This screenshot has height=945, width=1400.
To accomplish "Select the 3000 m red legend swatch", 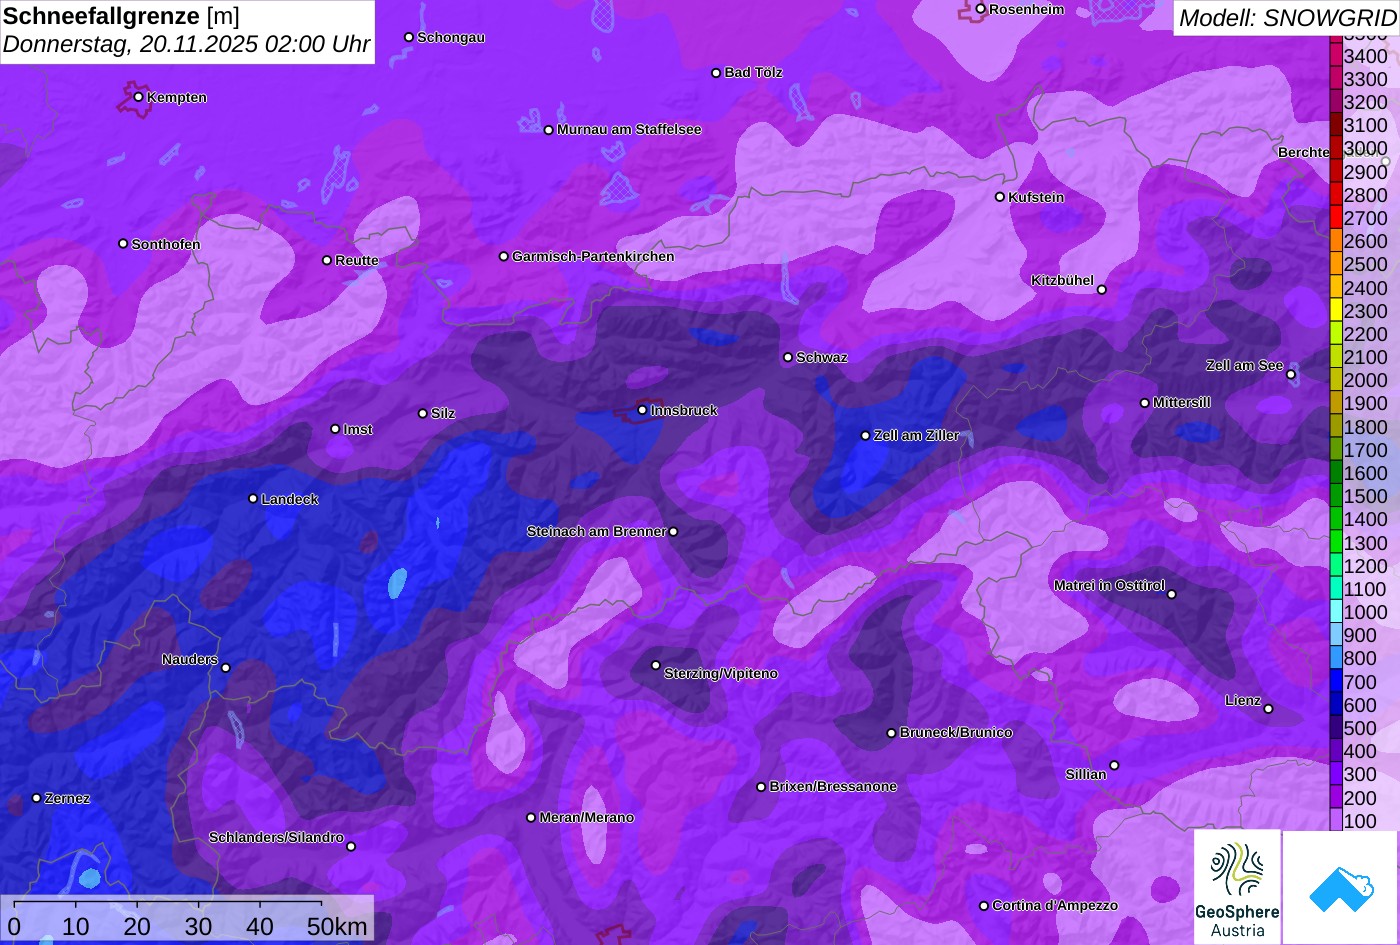I will [1335, 149].
